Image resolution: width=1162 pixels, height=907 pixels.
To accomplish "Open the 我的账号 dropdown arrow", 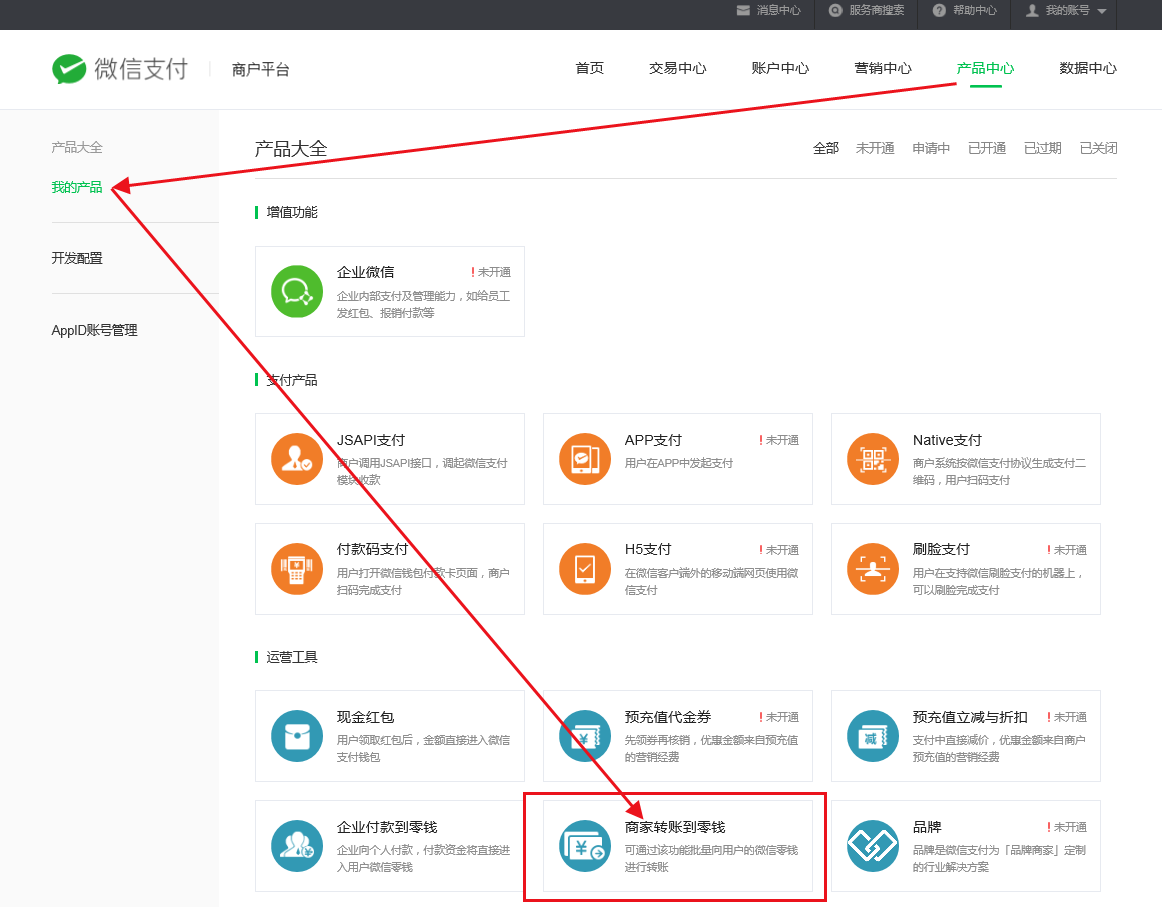I will pyautogui.click(x=1101, y=11).
